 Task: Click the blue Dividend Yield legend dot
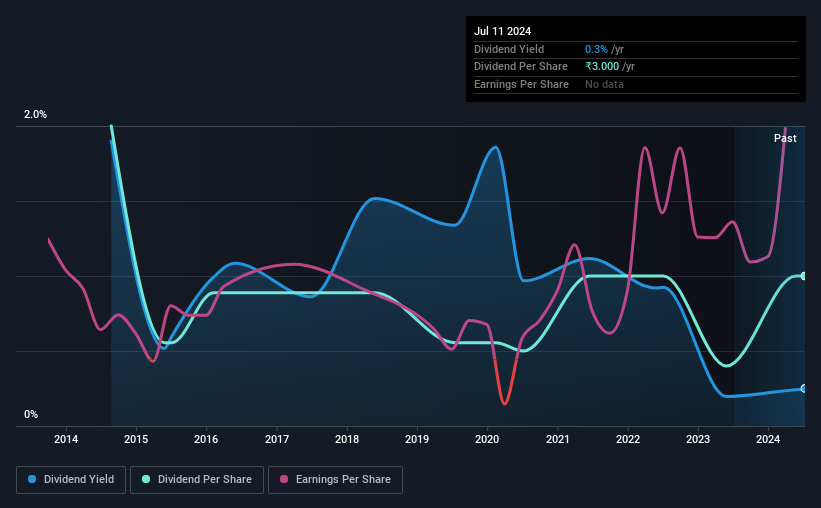pyautogui.click(x=32, y=479)
